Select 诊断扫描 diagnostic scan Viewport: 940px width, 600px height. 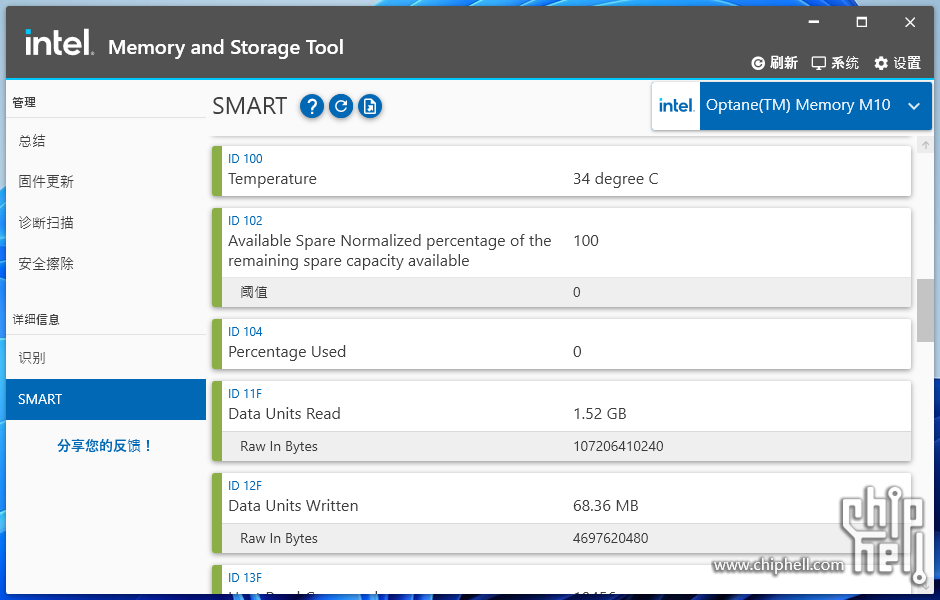[x=46, y=223]
